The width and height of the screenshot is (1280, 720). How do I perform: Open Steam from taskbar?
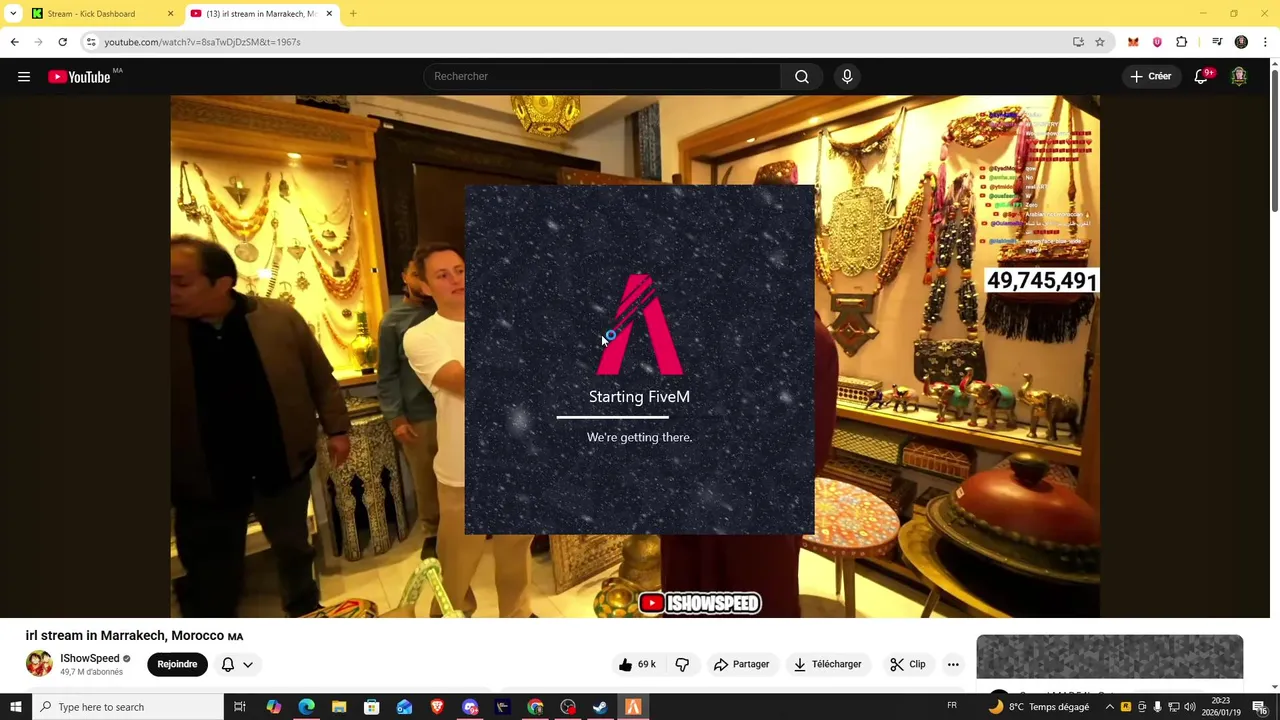pyautogui.click(x=600, y=707)
